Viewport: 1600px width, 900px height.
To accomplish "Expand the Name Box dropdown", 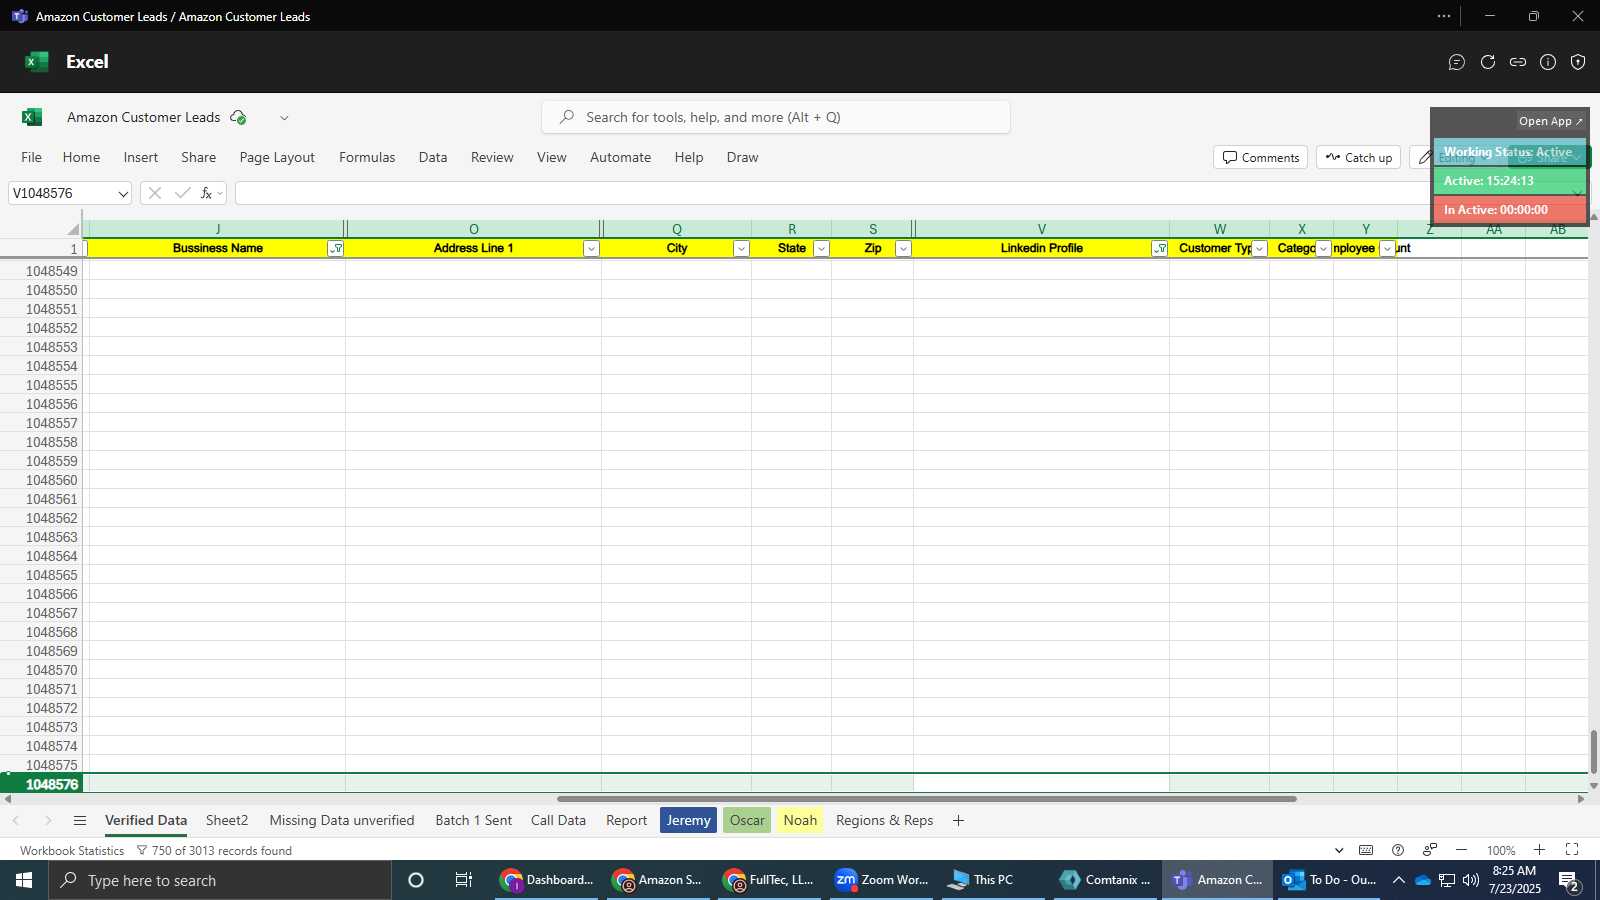I will point(123,194).
